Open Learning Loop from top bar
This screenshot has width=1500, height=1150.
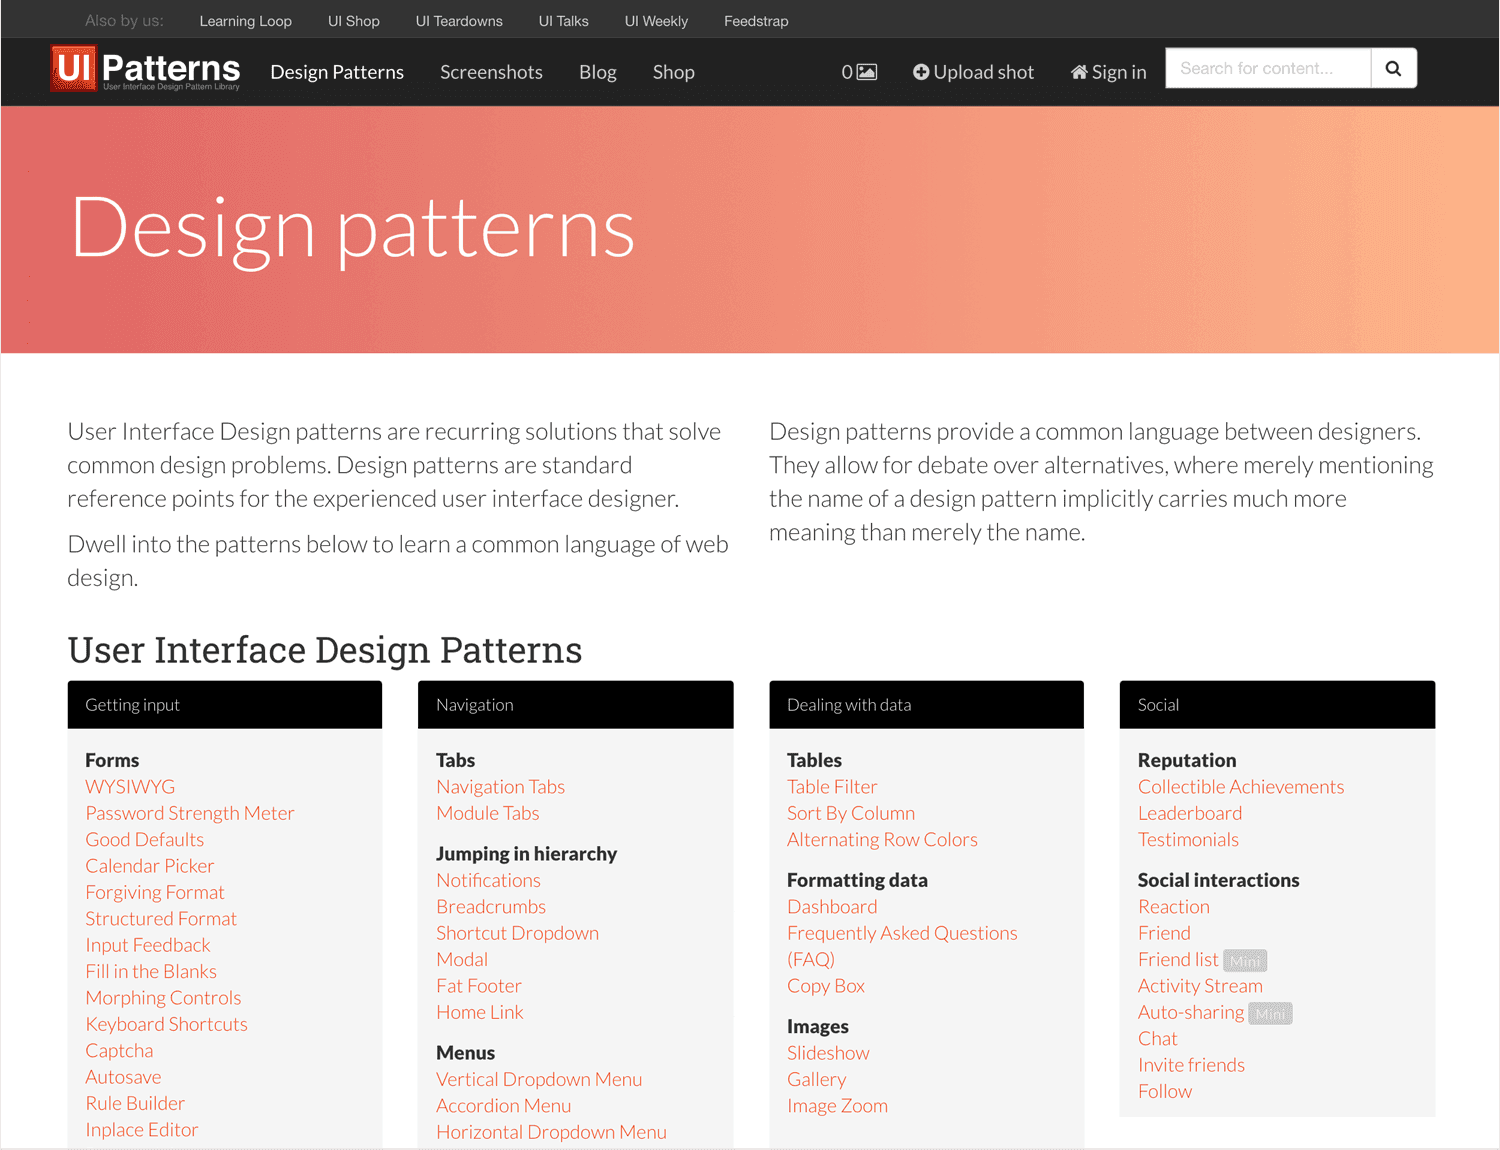245,21
